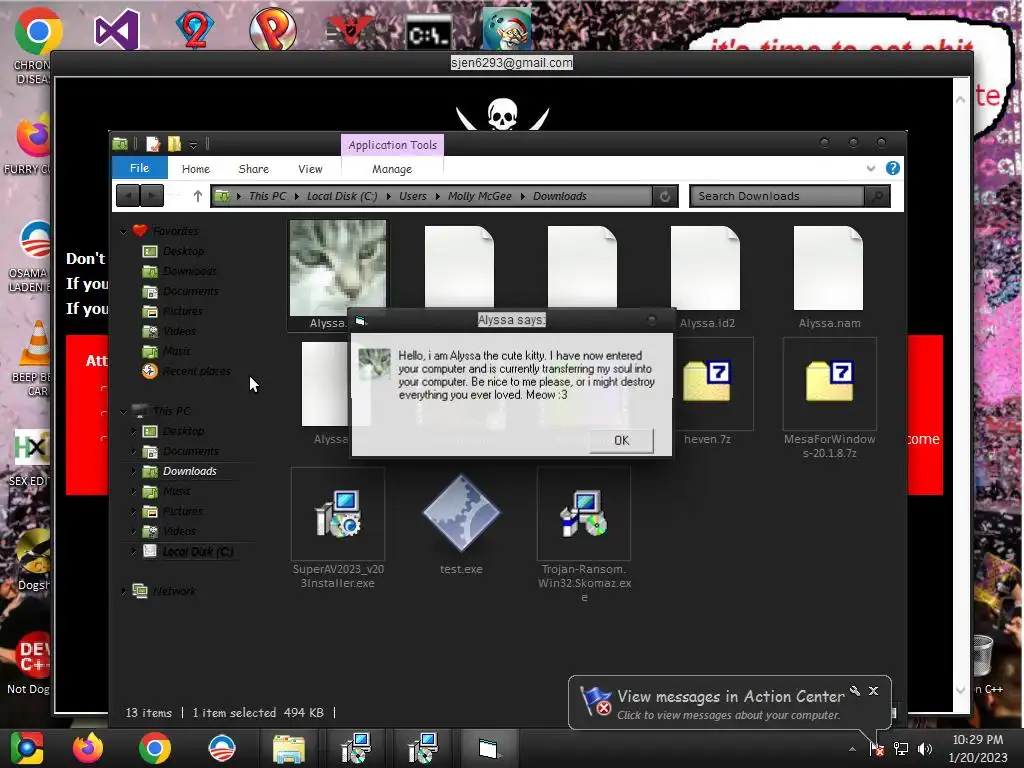Open Explorer help question mark icon
Viewport: 1024px width, 768px height.
point(892,168)
